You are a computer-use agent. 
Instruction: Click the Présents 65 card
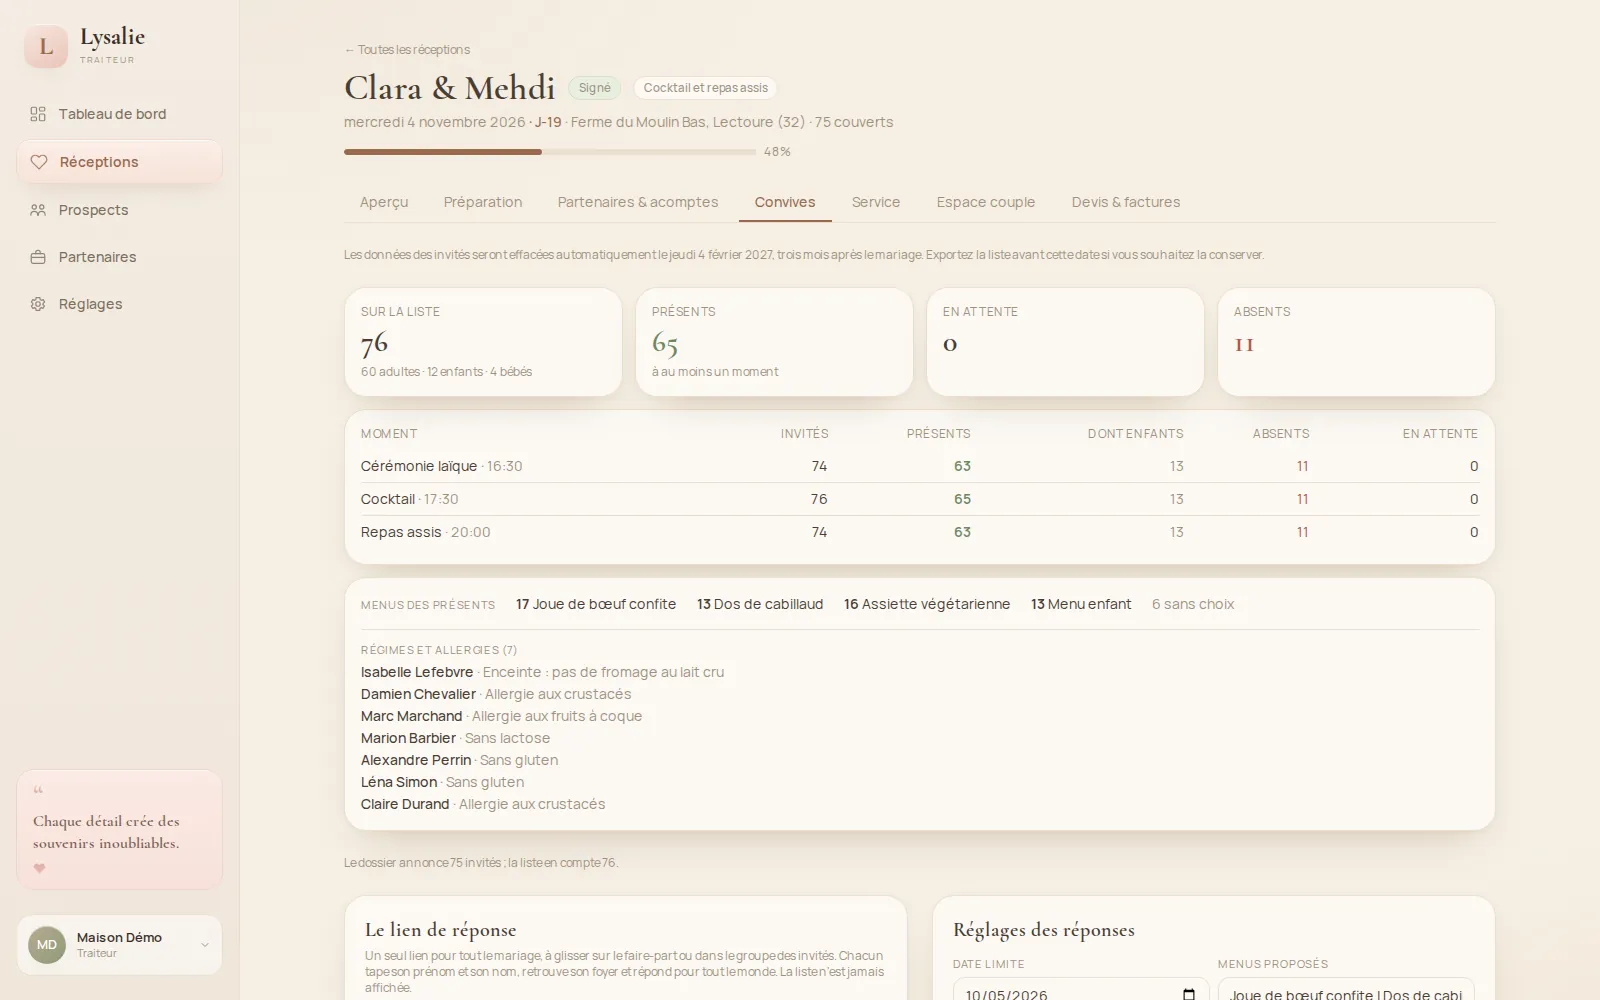pos(774,342)
